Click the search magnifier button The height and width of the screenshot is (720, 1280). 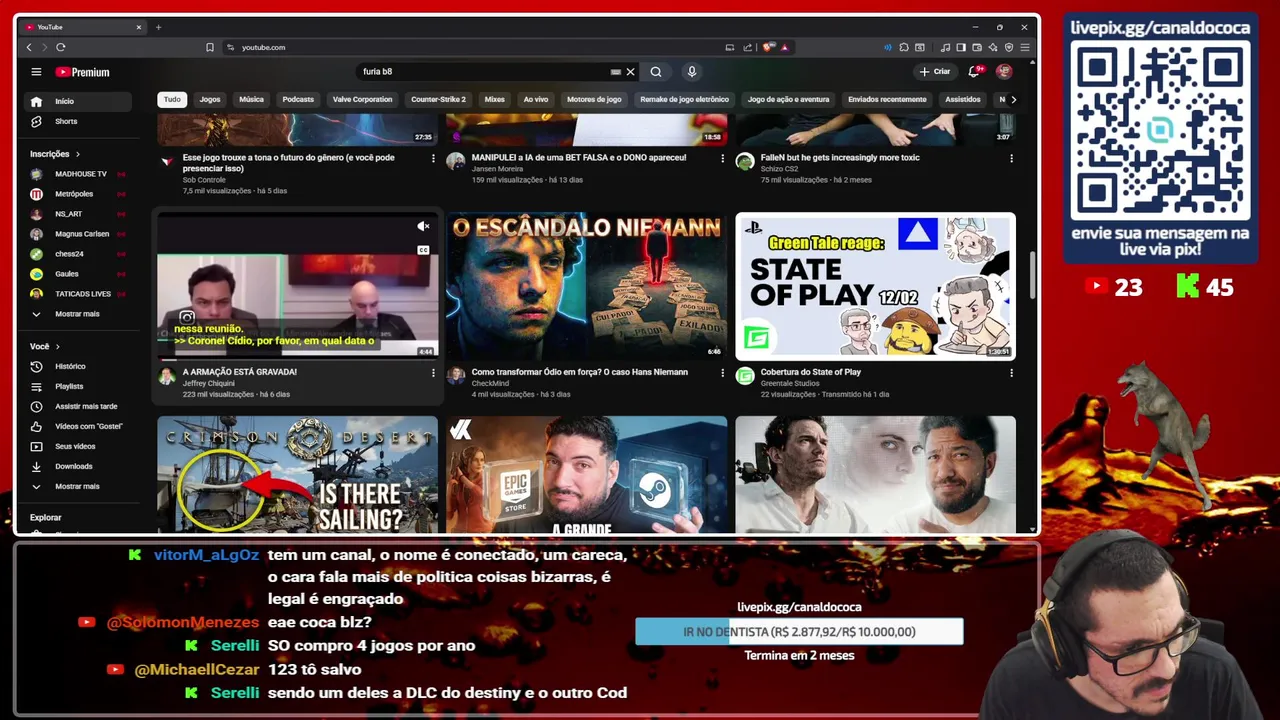[656, 72]
